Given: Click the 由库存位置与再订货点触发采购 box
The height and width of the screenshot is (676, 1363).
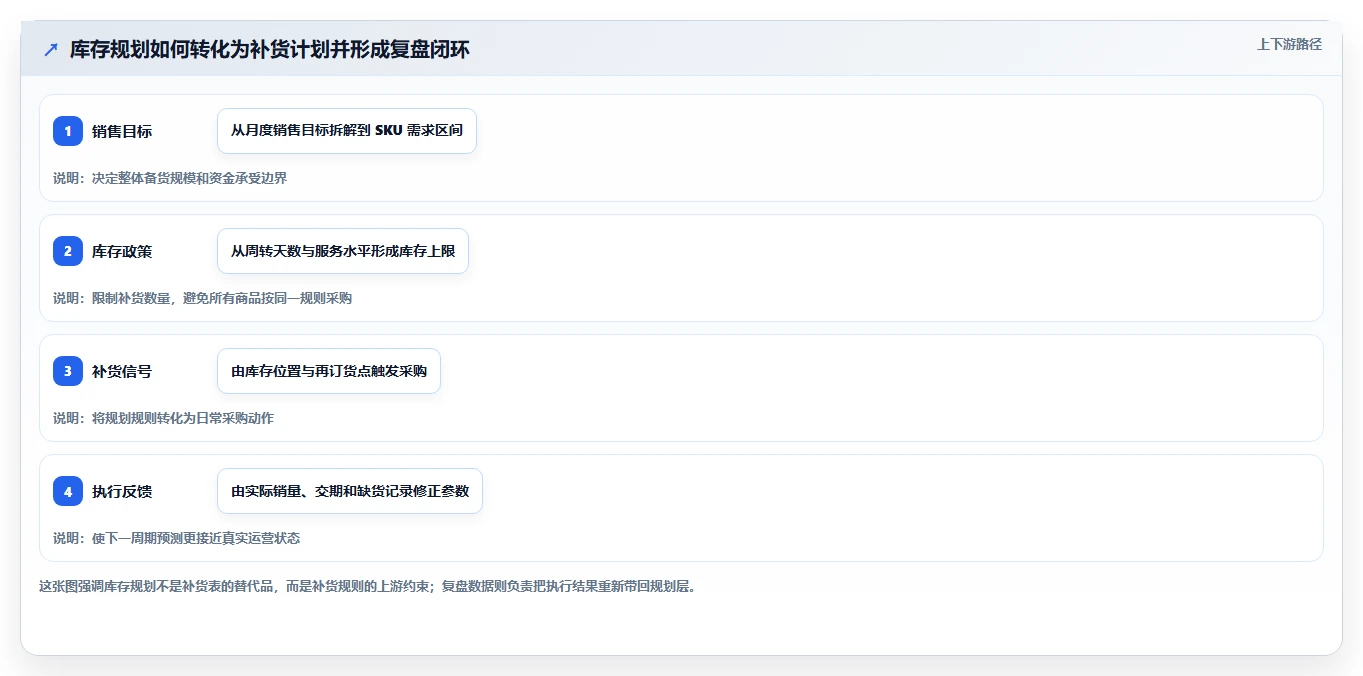Looking at the screenshot, I should tap(329, 371).
